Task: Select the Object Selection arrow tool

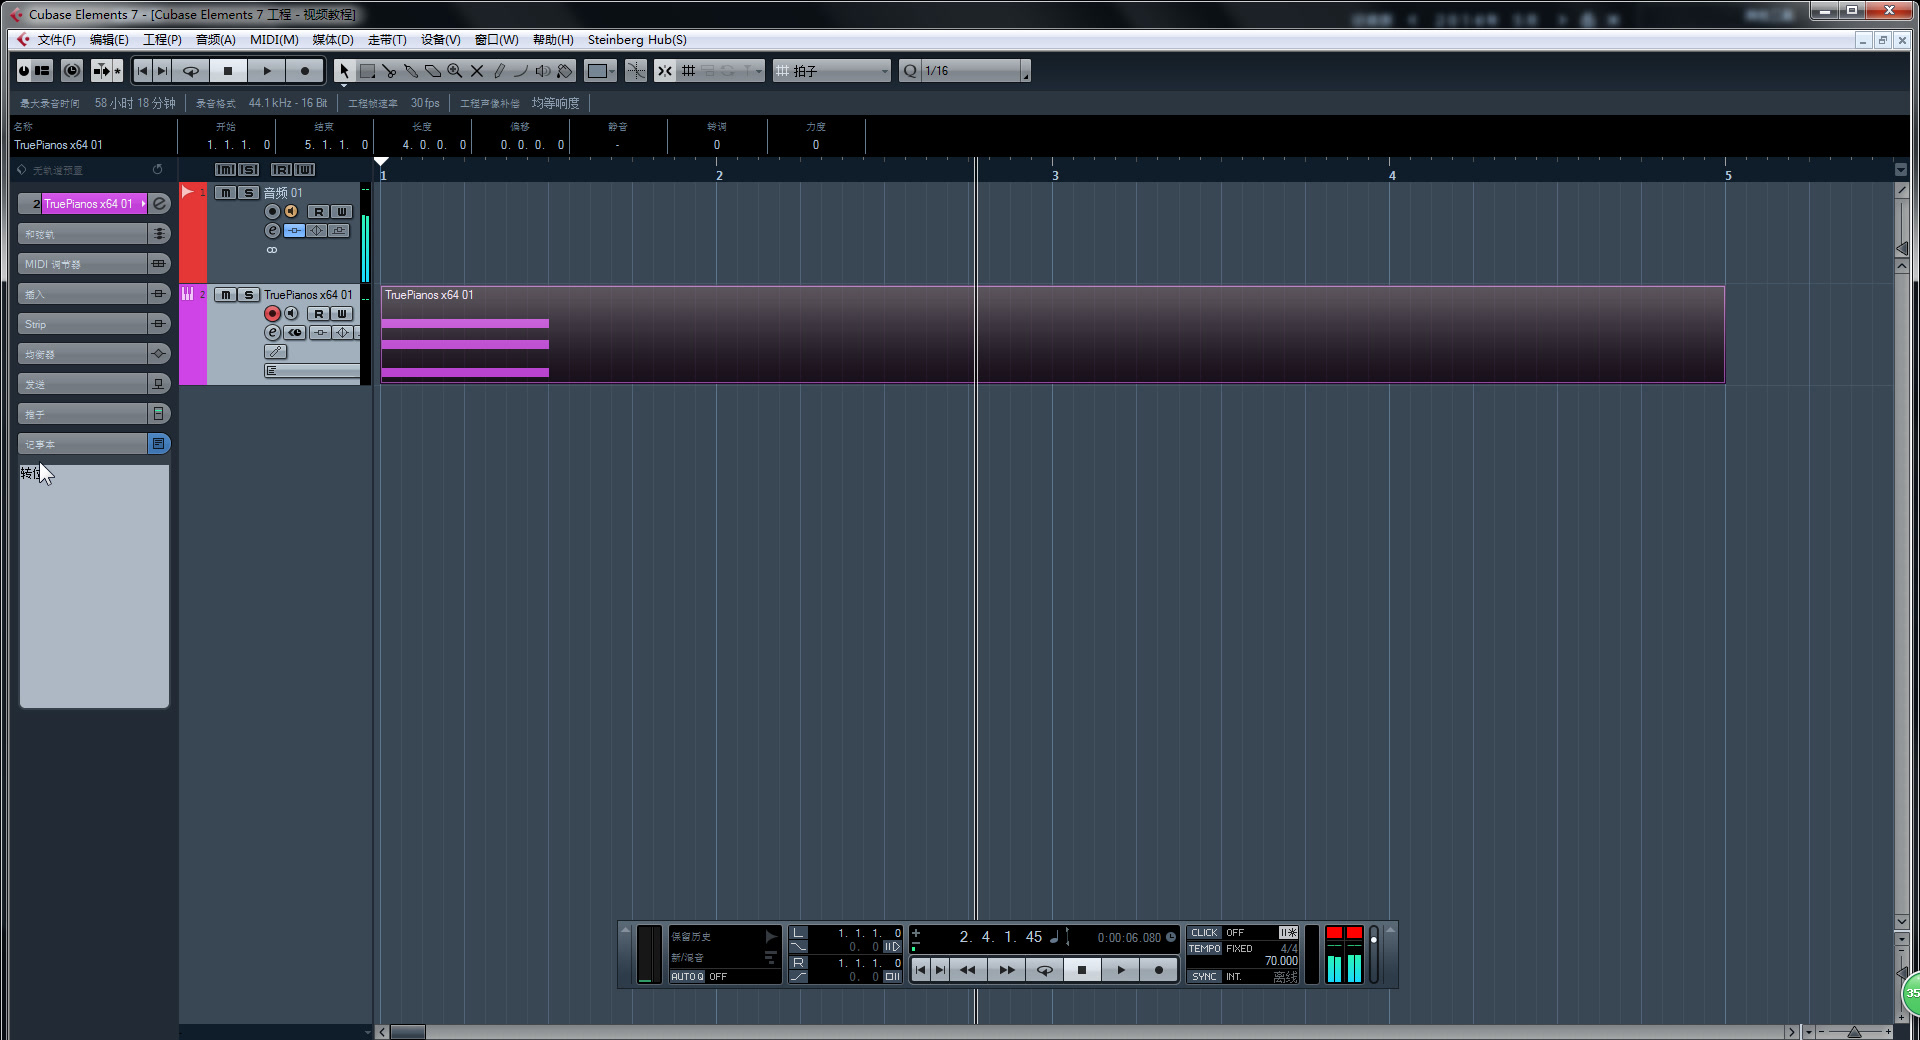Action: click(x=344, y=71)
